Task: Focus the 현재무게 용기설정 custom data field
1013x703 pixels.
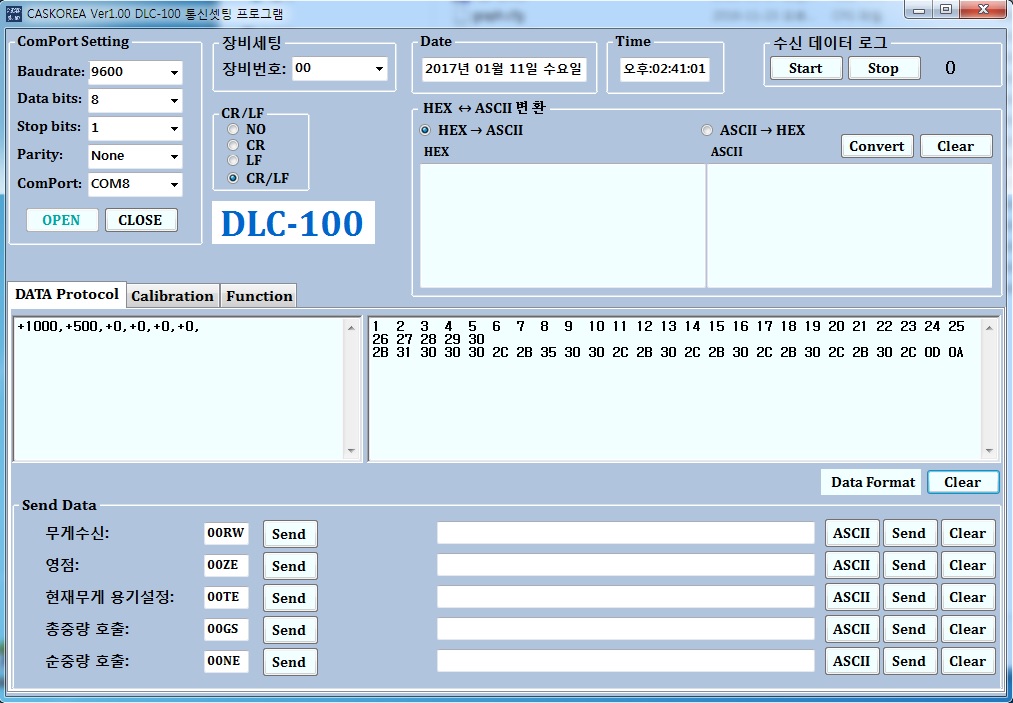Action: (625, 597)
